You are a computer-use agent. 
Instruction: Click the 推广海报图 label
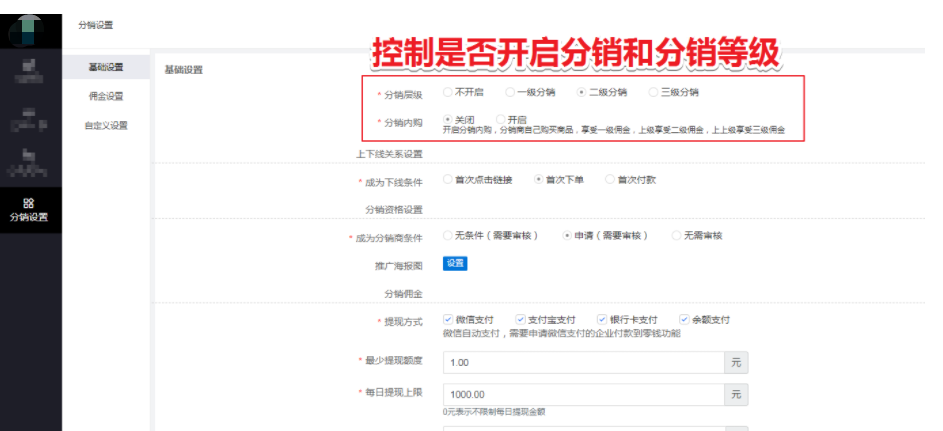399,266
